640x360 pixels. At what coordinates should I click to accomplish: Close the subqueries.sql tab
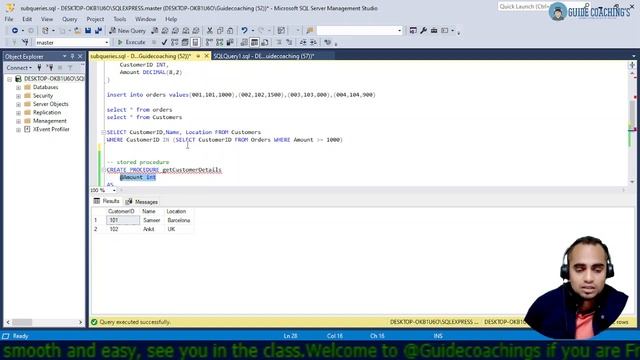pos(207,56)
